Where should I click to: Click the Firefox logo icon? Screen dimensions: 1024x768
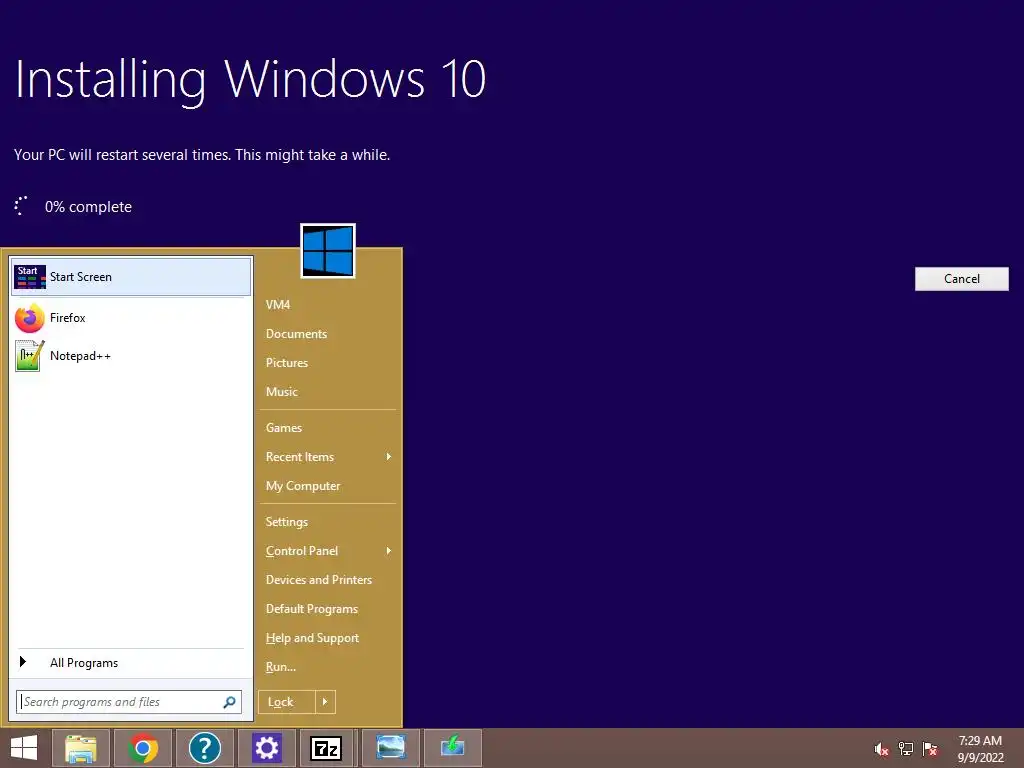coord(29,318)
